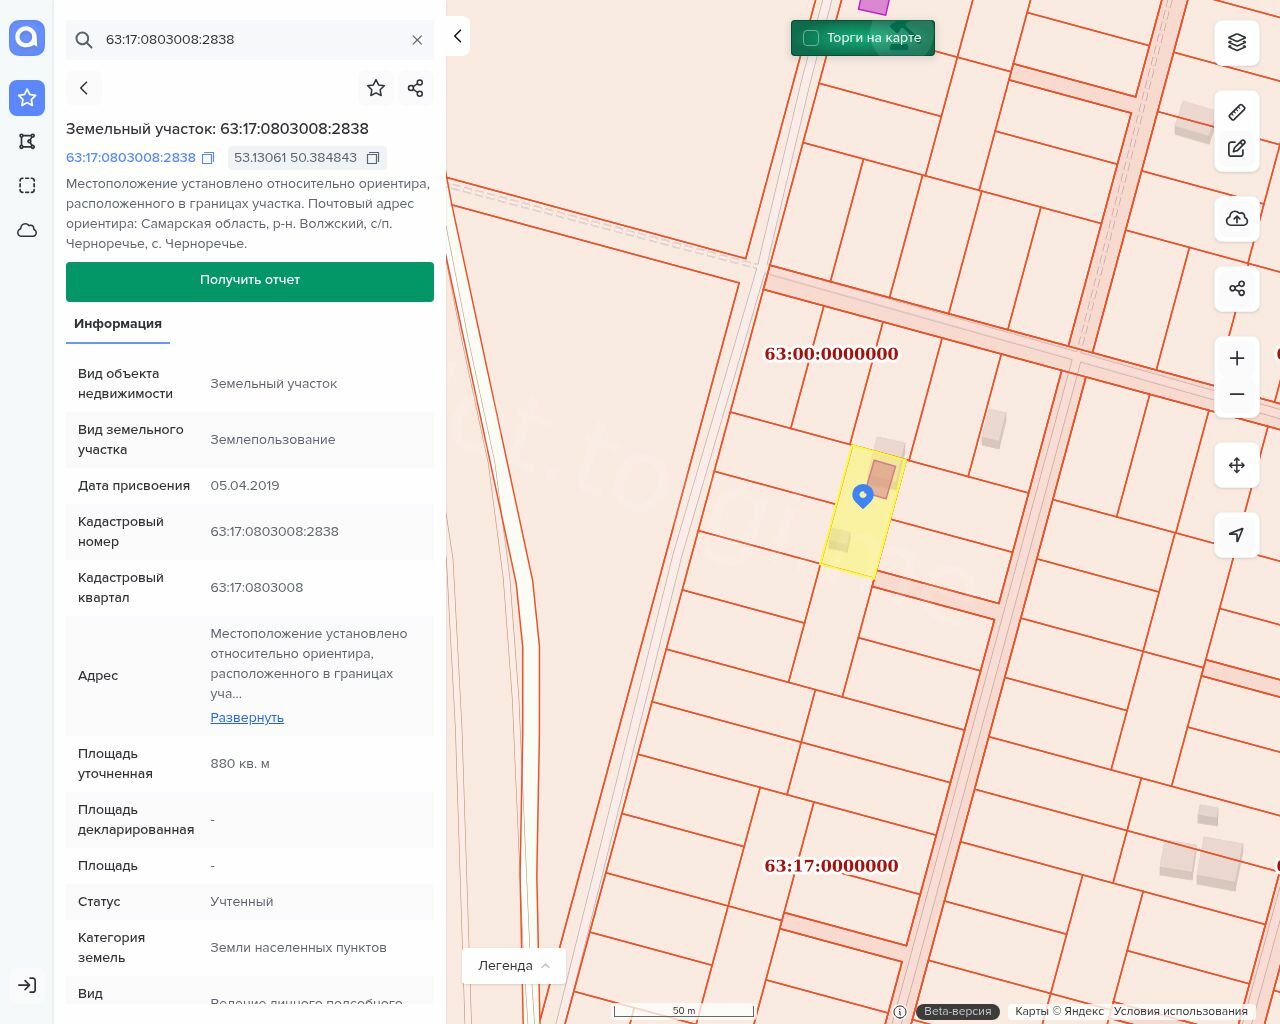Image resolution: width=1280 pixels, height=1024 pixels.
Task: Switch to the Информация tab
Action: tap(118, 324)
